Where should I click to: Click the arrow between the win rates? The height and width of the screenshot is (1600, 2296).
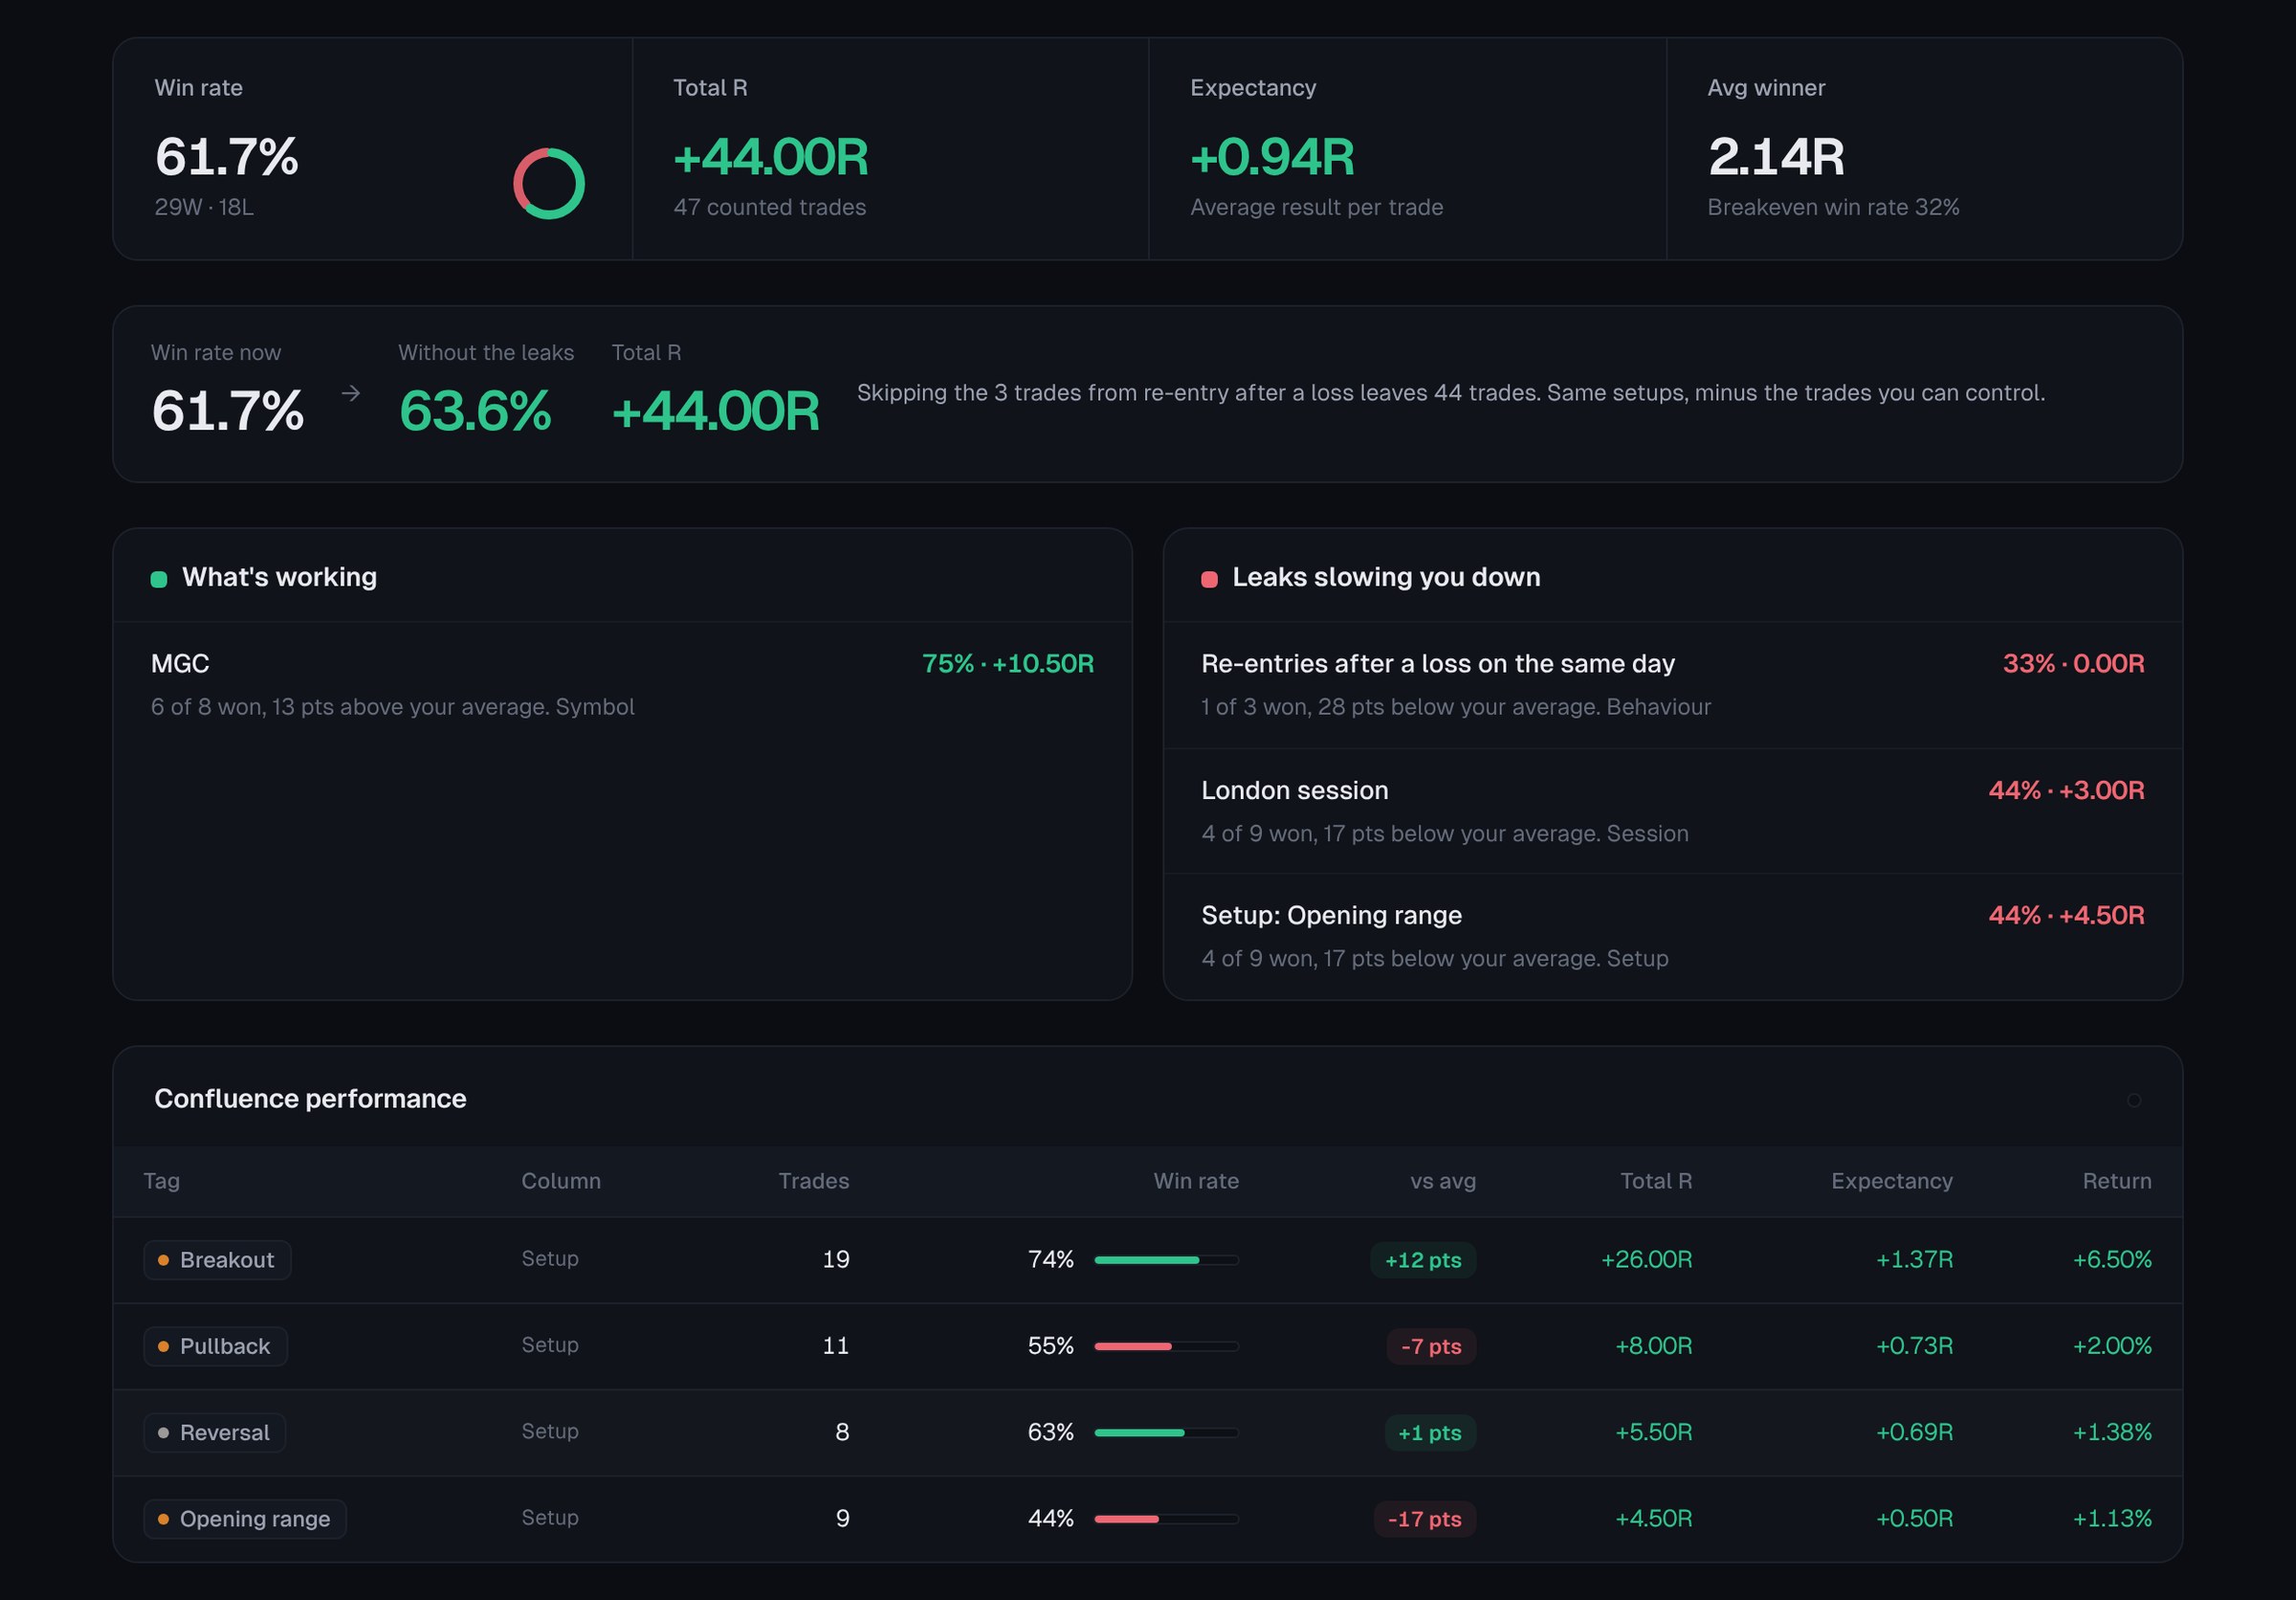tap(351, 393)
